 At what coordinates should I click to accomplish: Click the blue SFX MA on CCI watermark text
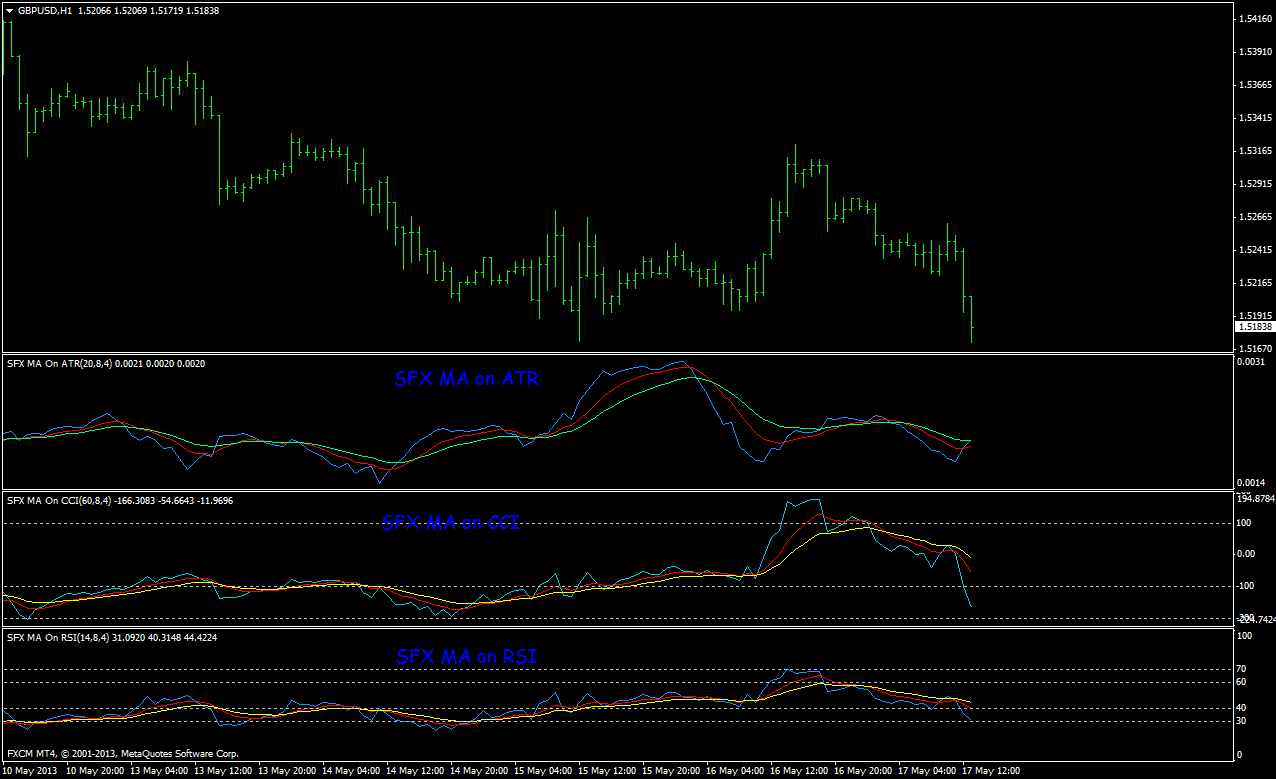click(452, 523)
